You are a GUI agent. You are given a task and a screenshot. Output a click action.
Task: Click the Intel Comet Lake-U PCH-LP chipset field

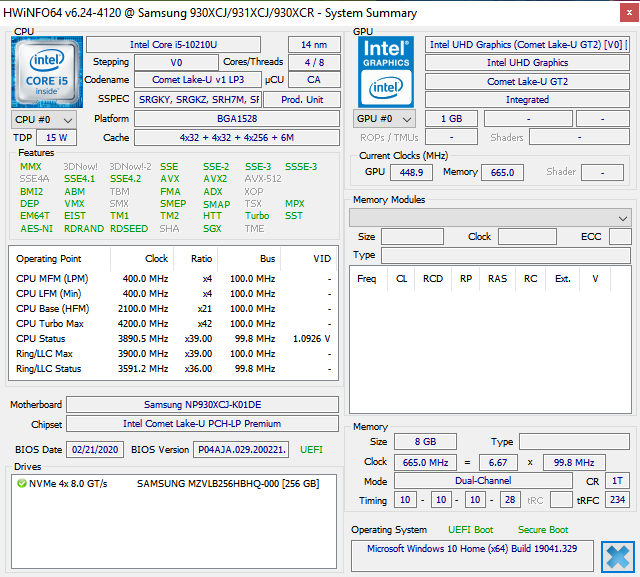pyautogui.click(x=203, y=424)
